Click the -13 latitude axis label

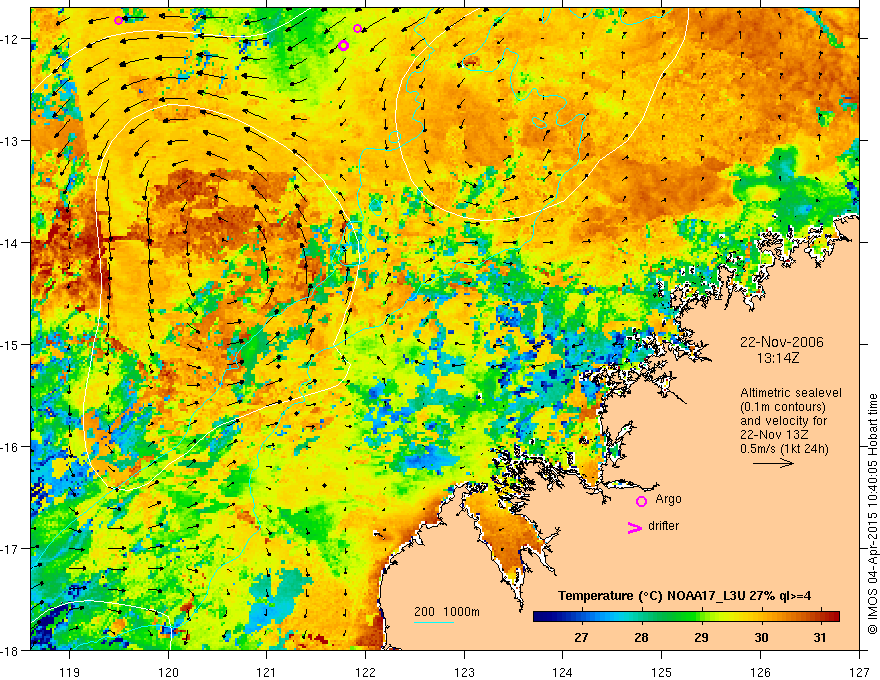click(11, 141)
